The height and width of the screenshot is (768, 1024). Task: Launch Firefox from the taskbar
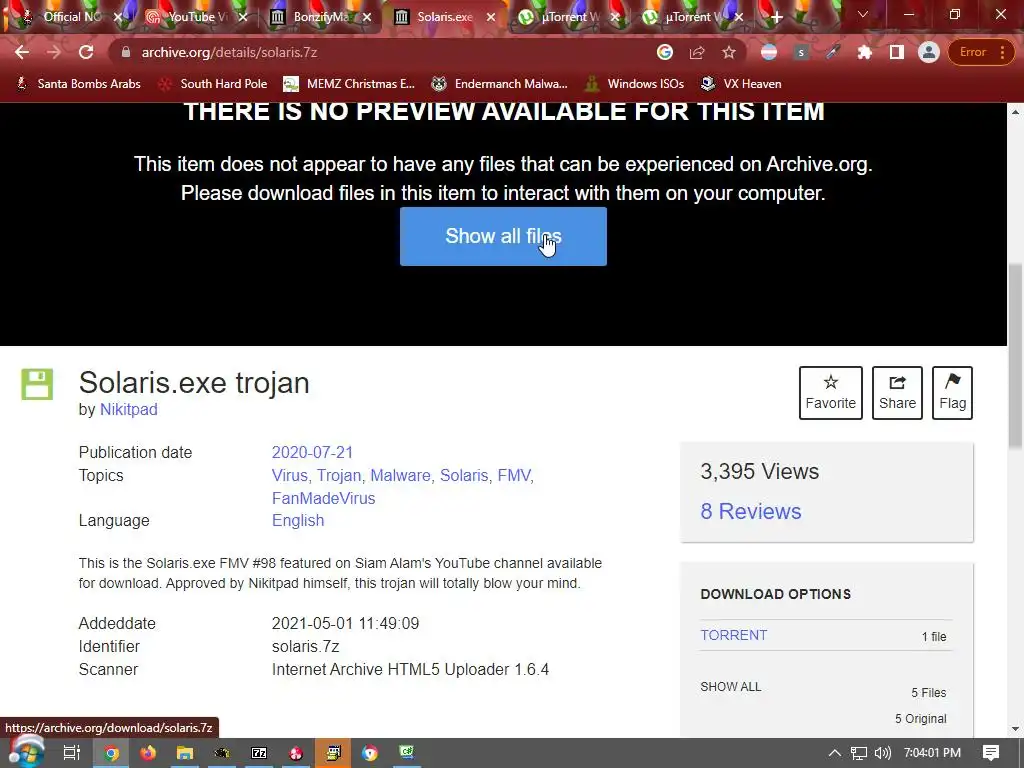coord(148,753)
